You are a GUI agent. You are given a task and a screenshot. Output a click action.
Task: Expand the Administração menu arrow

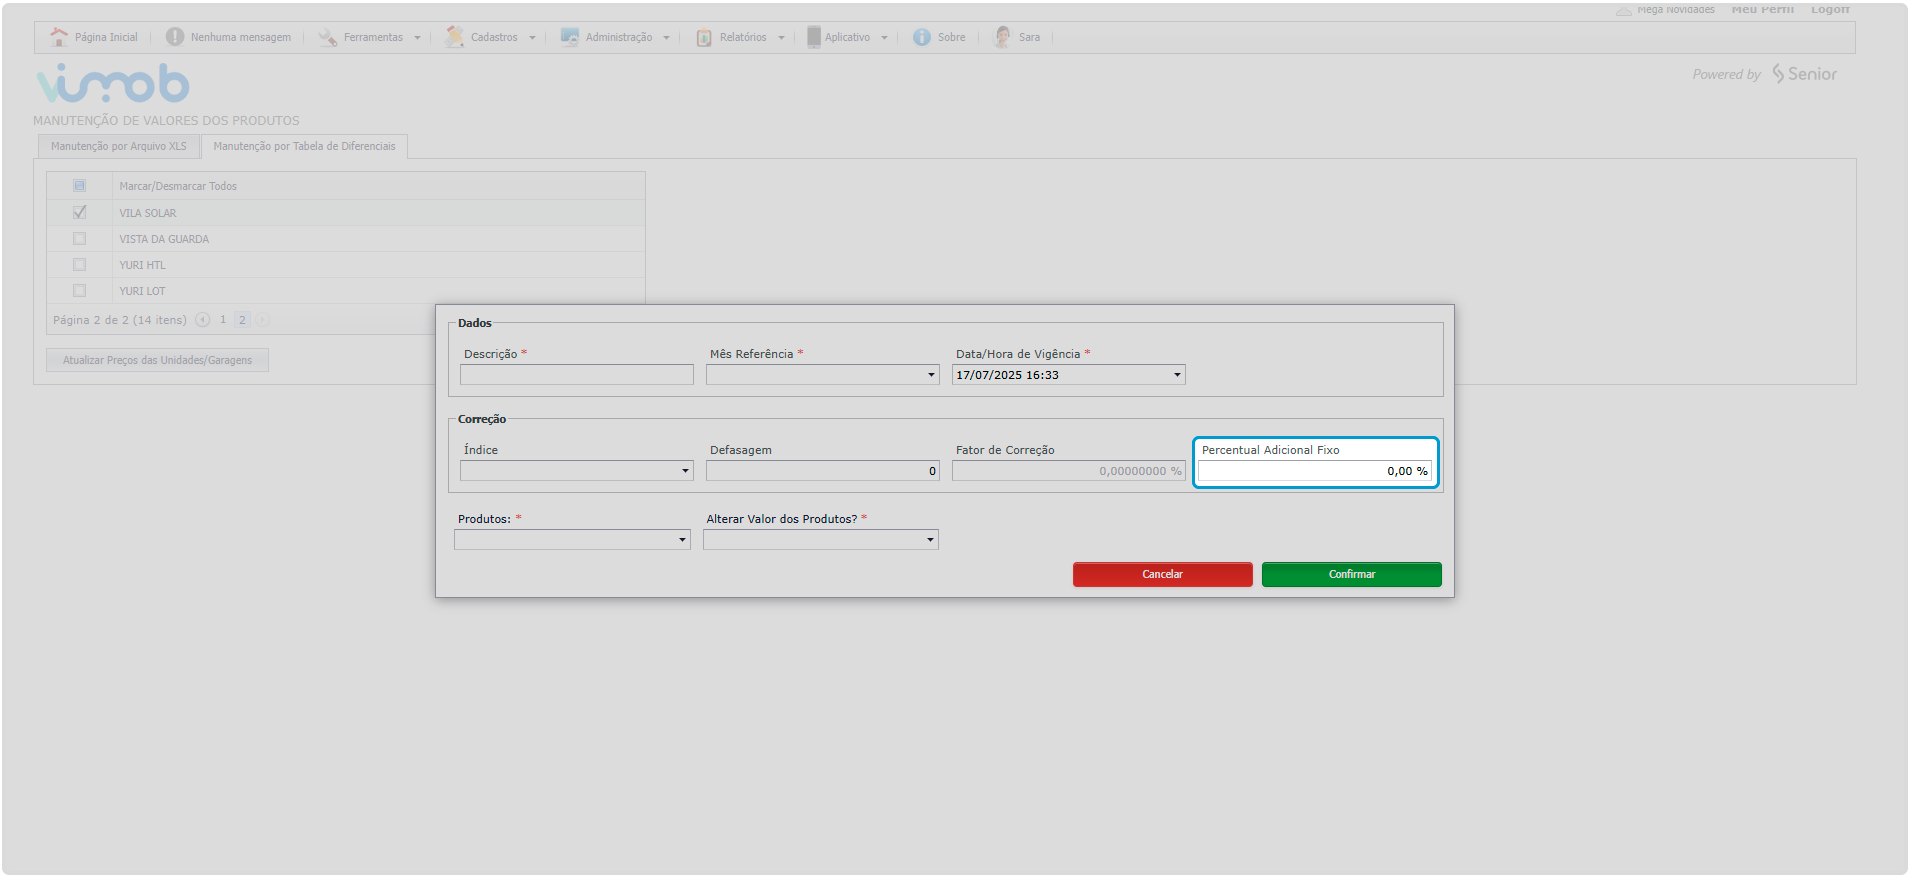666,38
